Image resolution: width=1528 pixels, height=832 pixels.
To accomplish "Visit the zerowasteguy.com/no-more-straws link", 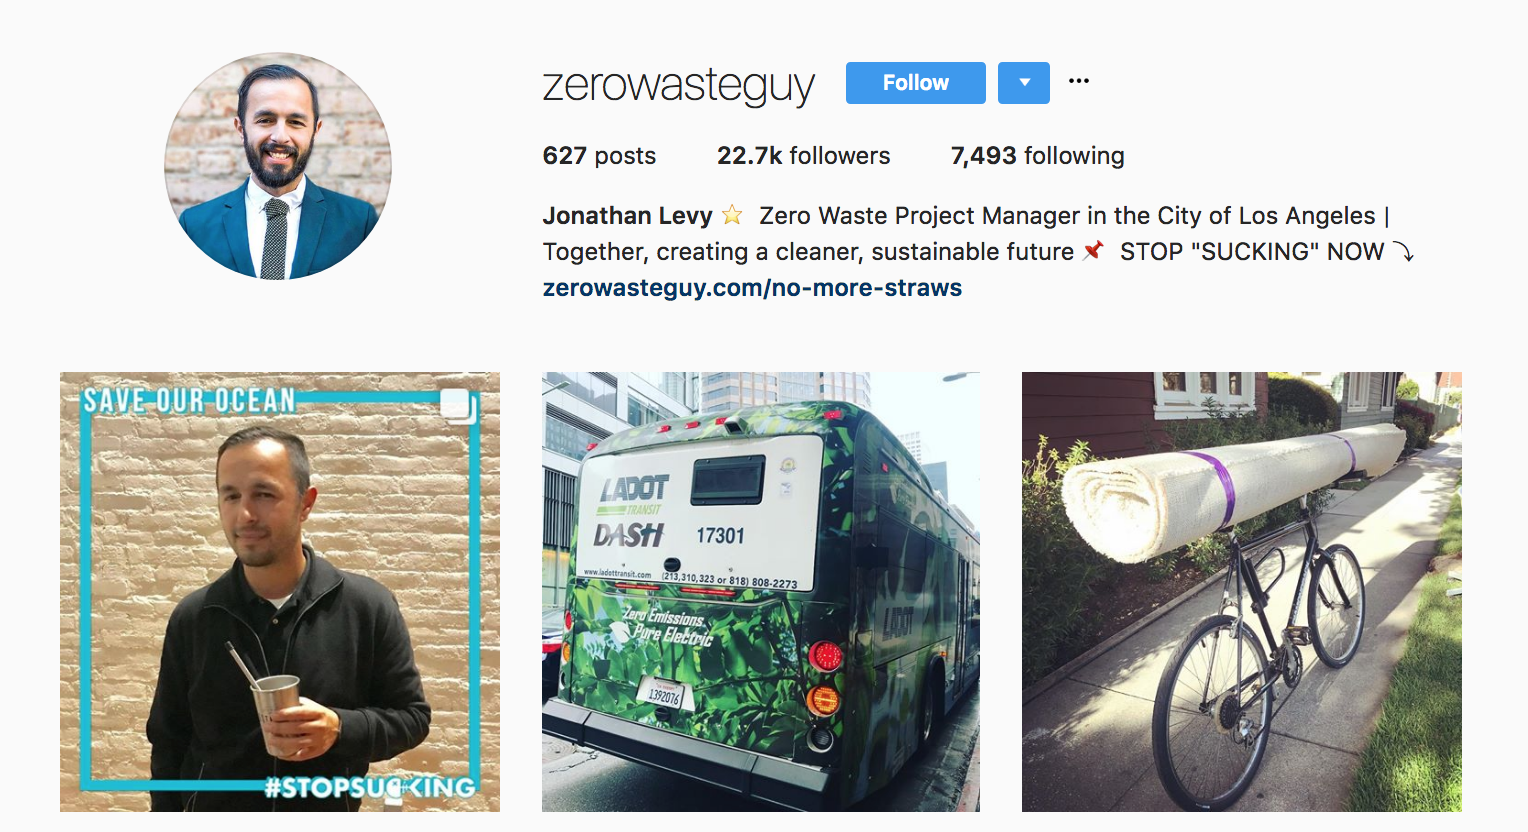I will (x=752, y=288).
